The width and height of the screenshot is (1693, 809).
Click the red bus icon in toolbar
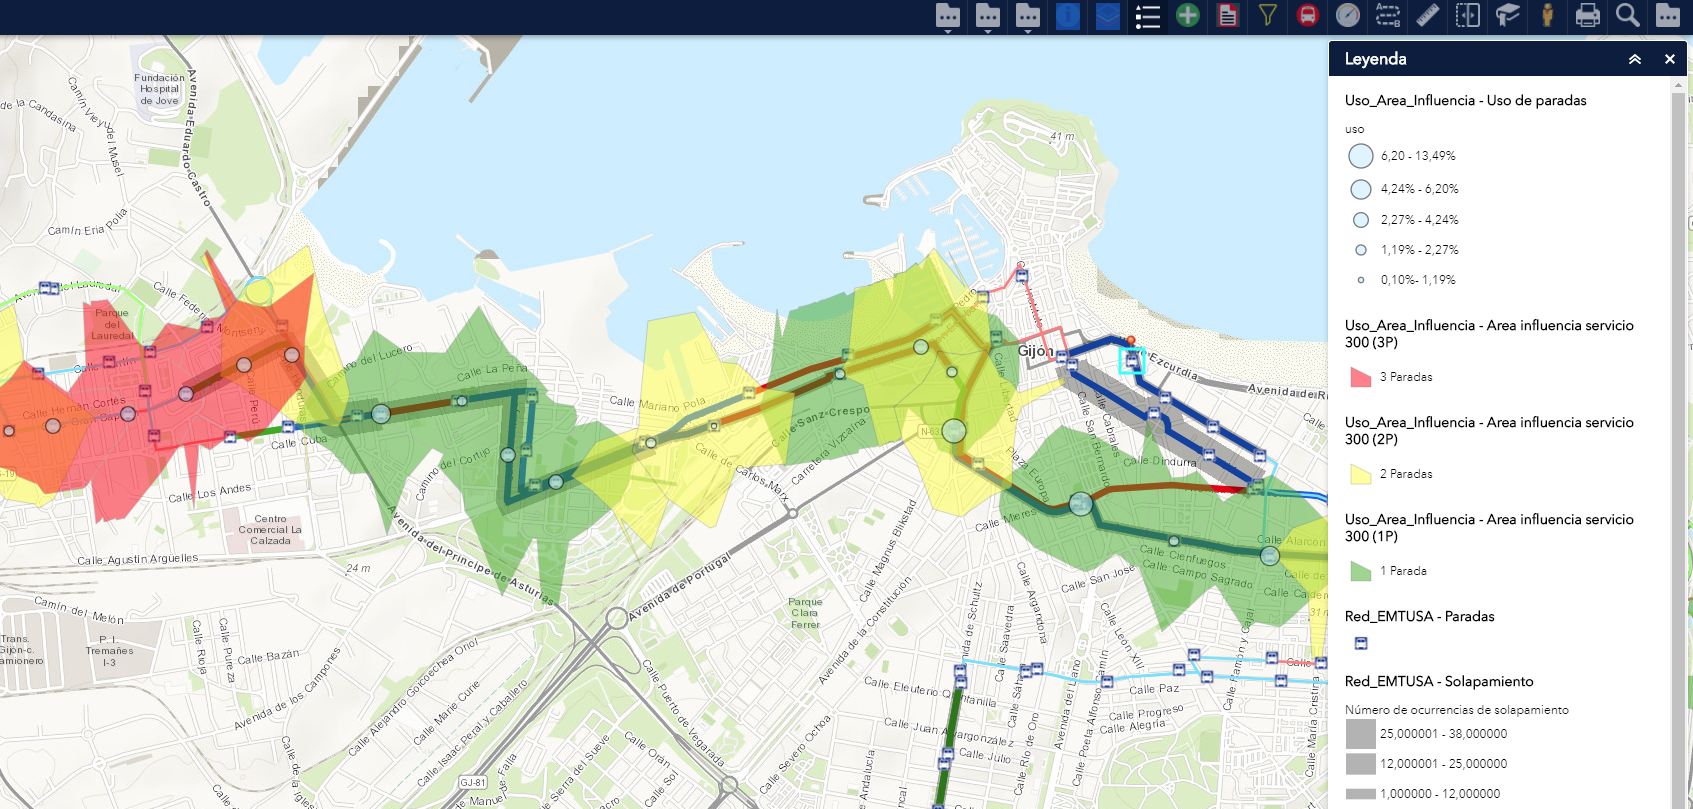click(1308, 16)
